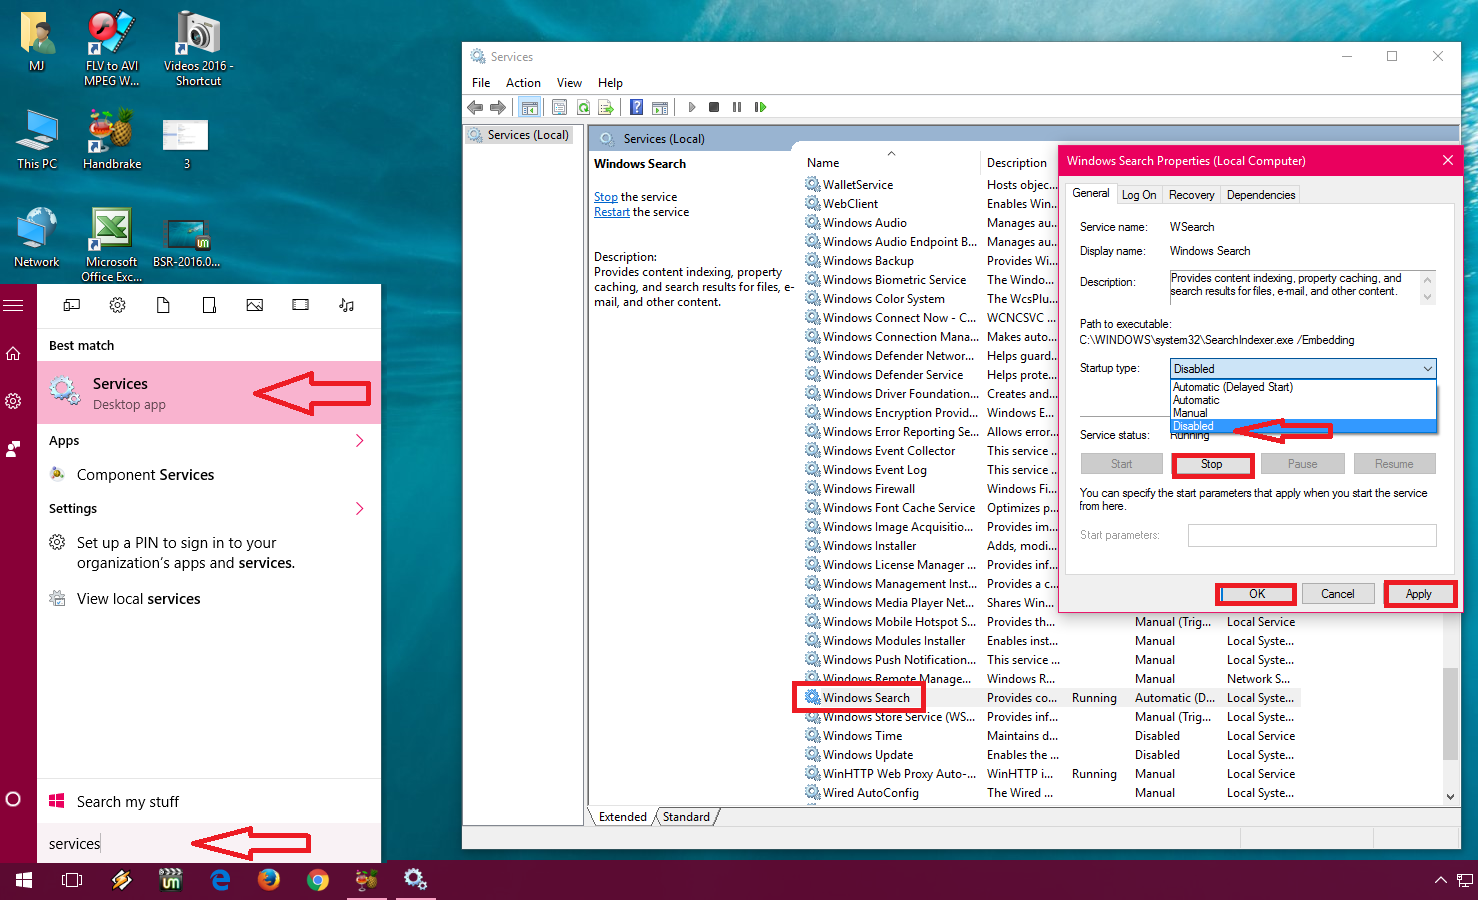The image size is (1478, 900).
Task: Restart the service using the restart toolbar icon
Action: point(760,107)
